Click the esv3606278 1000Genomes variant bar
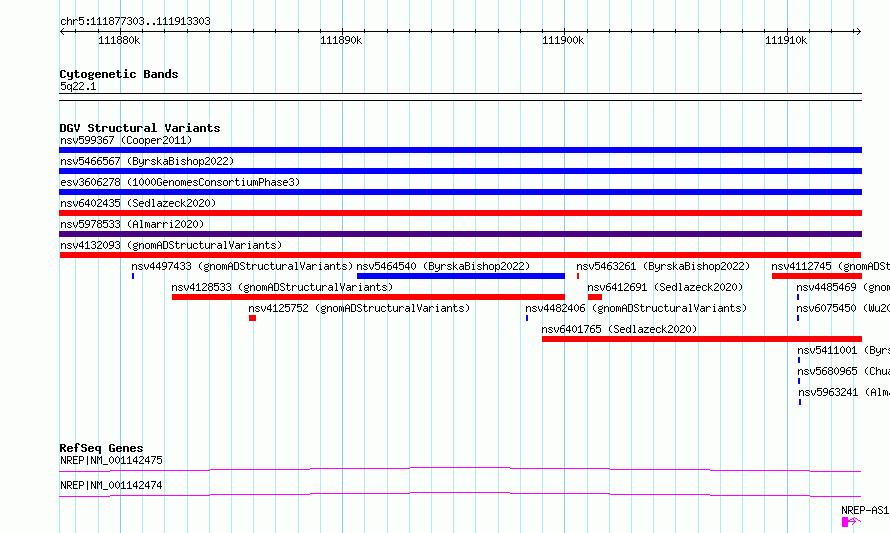890x533 pixels. tap(460, 192)
